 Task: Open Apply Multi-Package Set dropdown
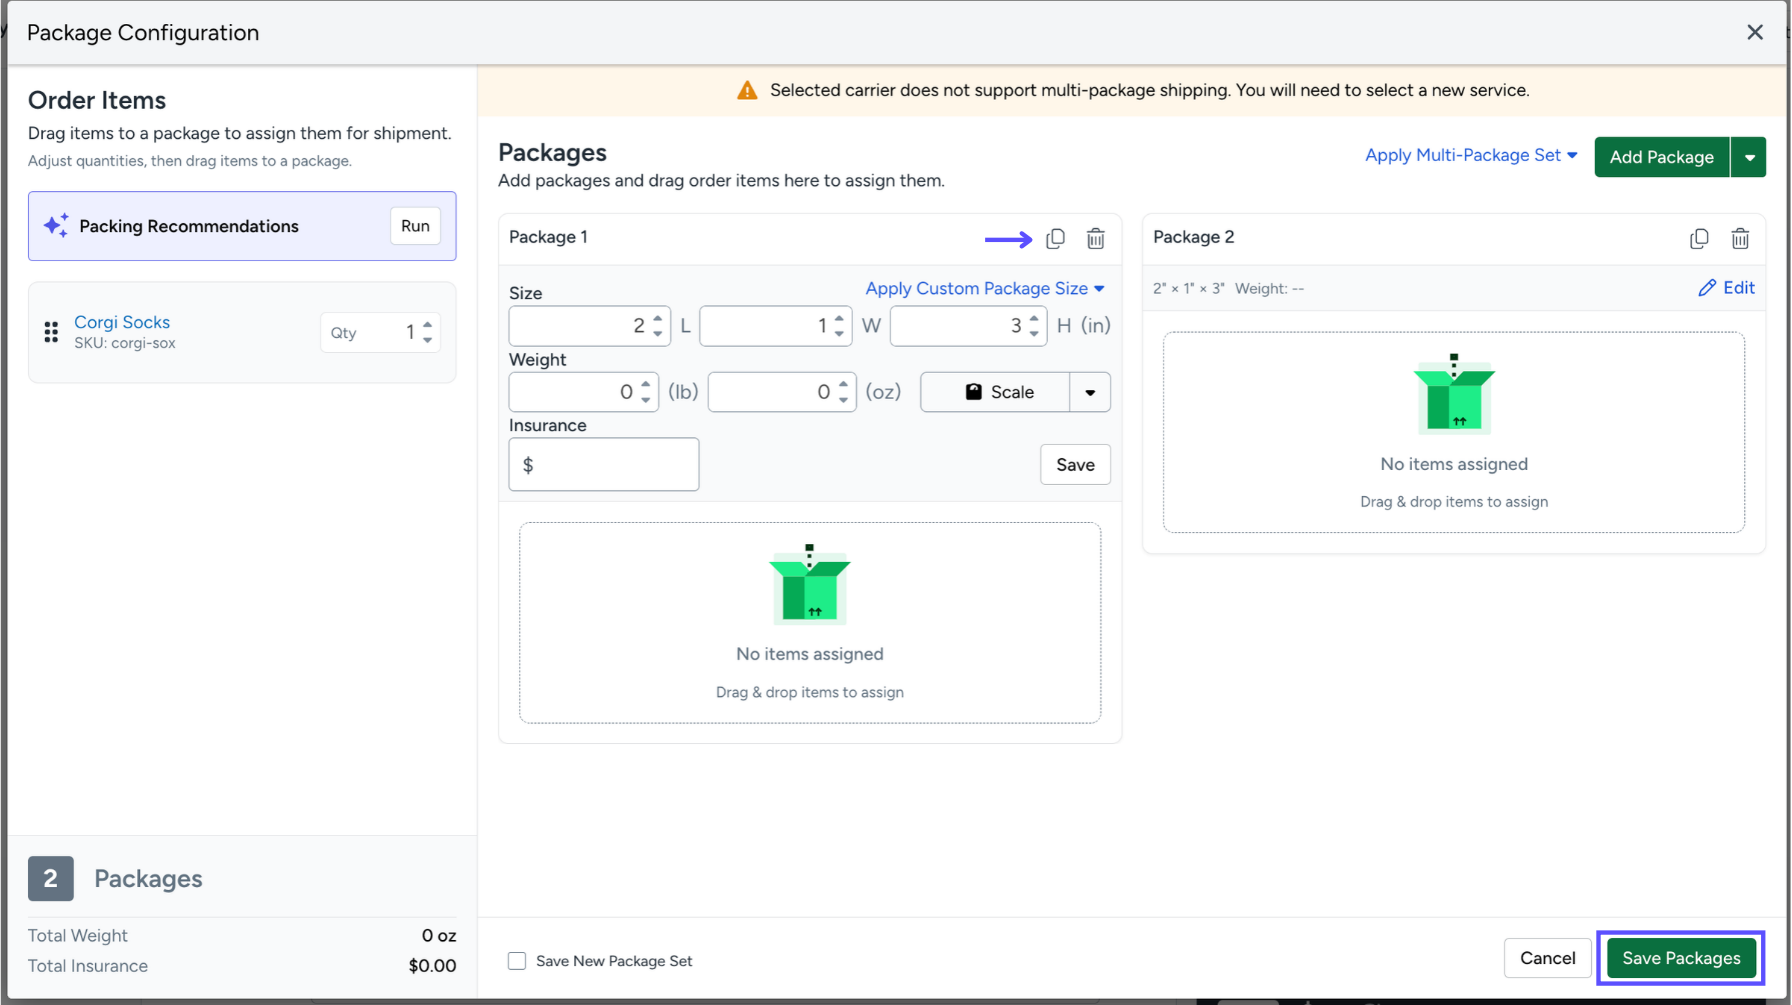point(1471,155)
